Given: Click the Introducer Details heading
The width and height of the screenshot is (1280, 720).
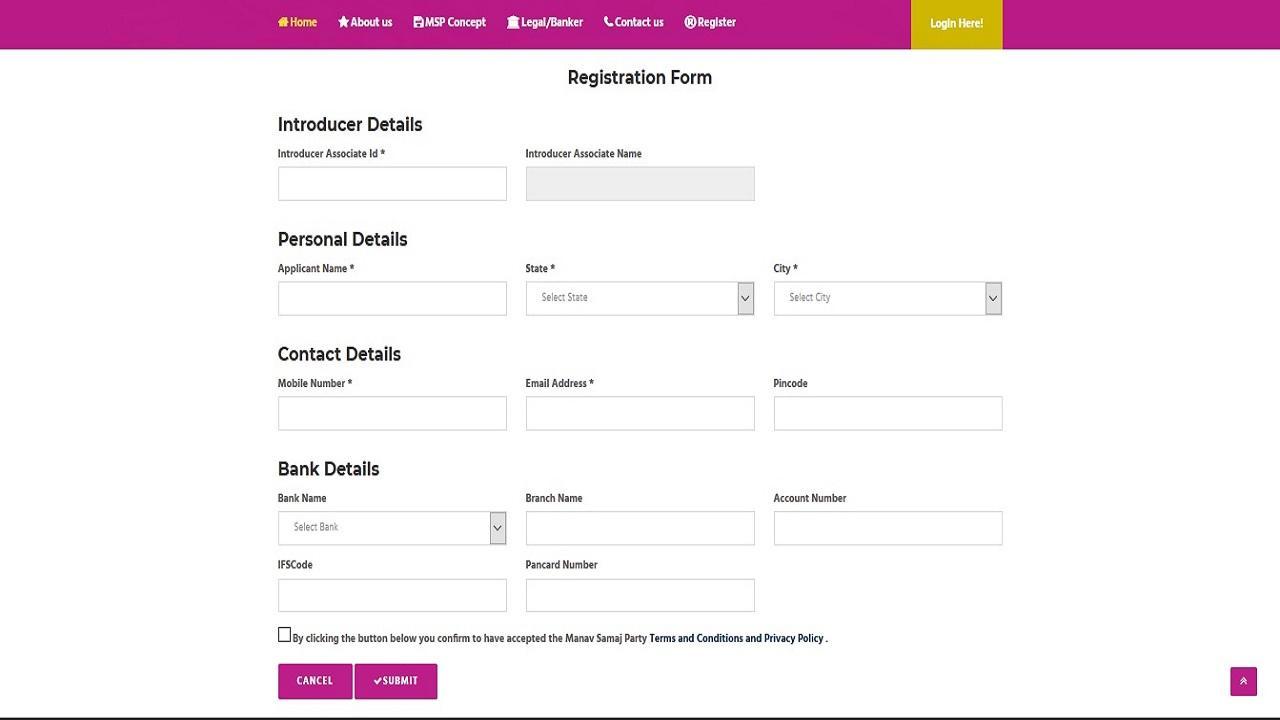Looking at the screenshot, I should [x=350, y=124].
